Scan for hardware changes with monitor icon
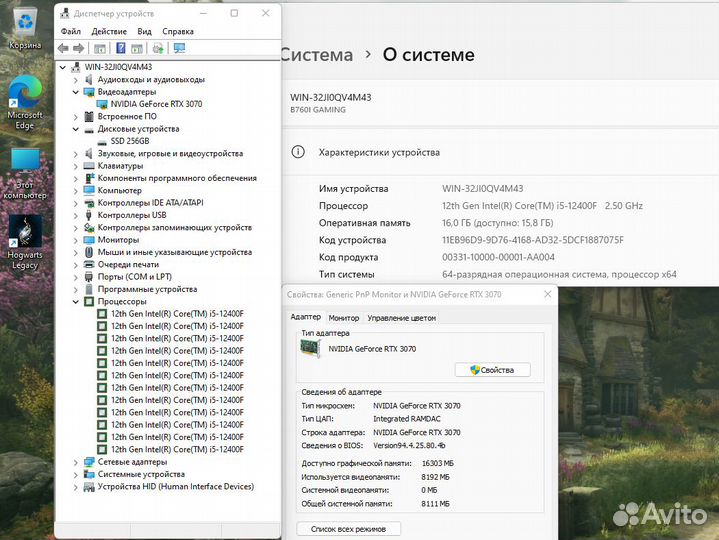 (179, 48)
